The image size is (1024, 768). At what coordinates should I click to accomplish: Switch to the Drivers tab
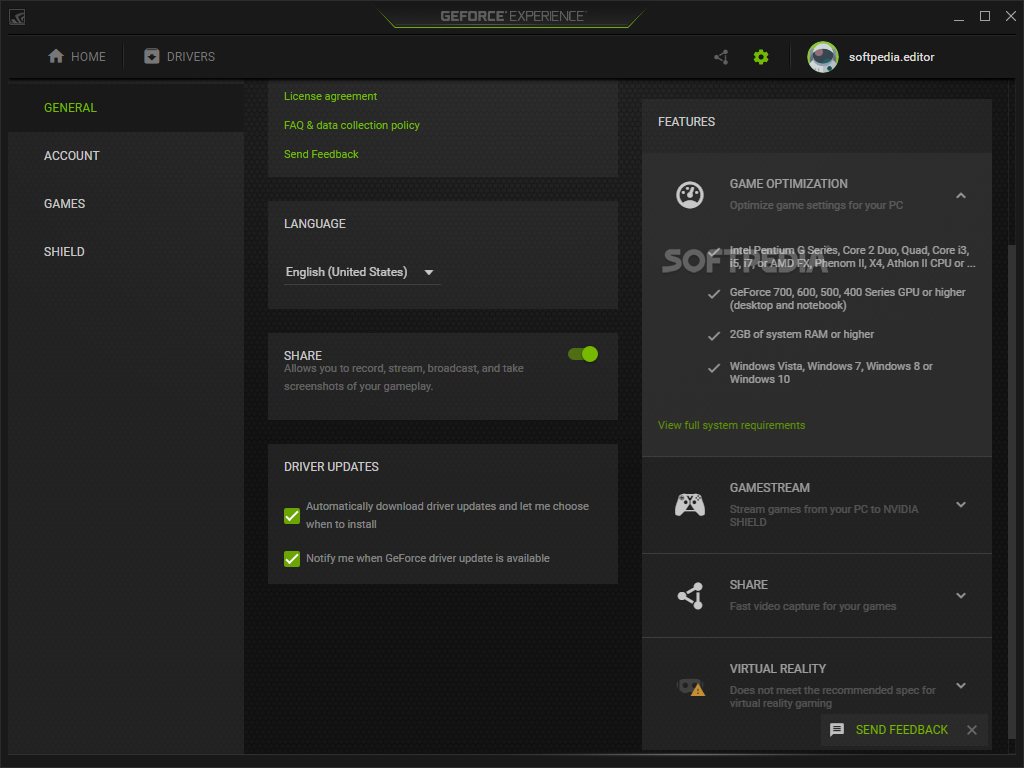tap(179, 57)
